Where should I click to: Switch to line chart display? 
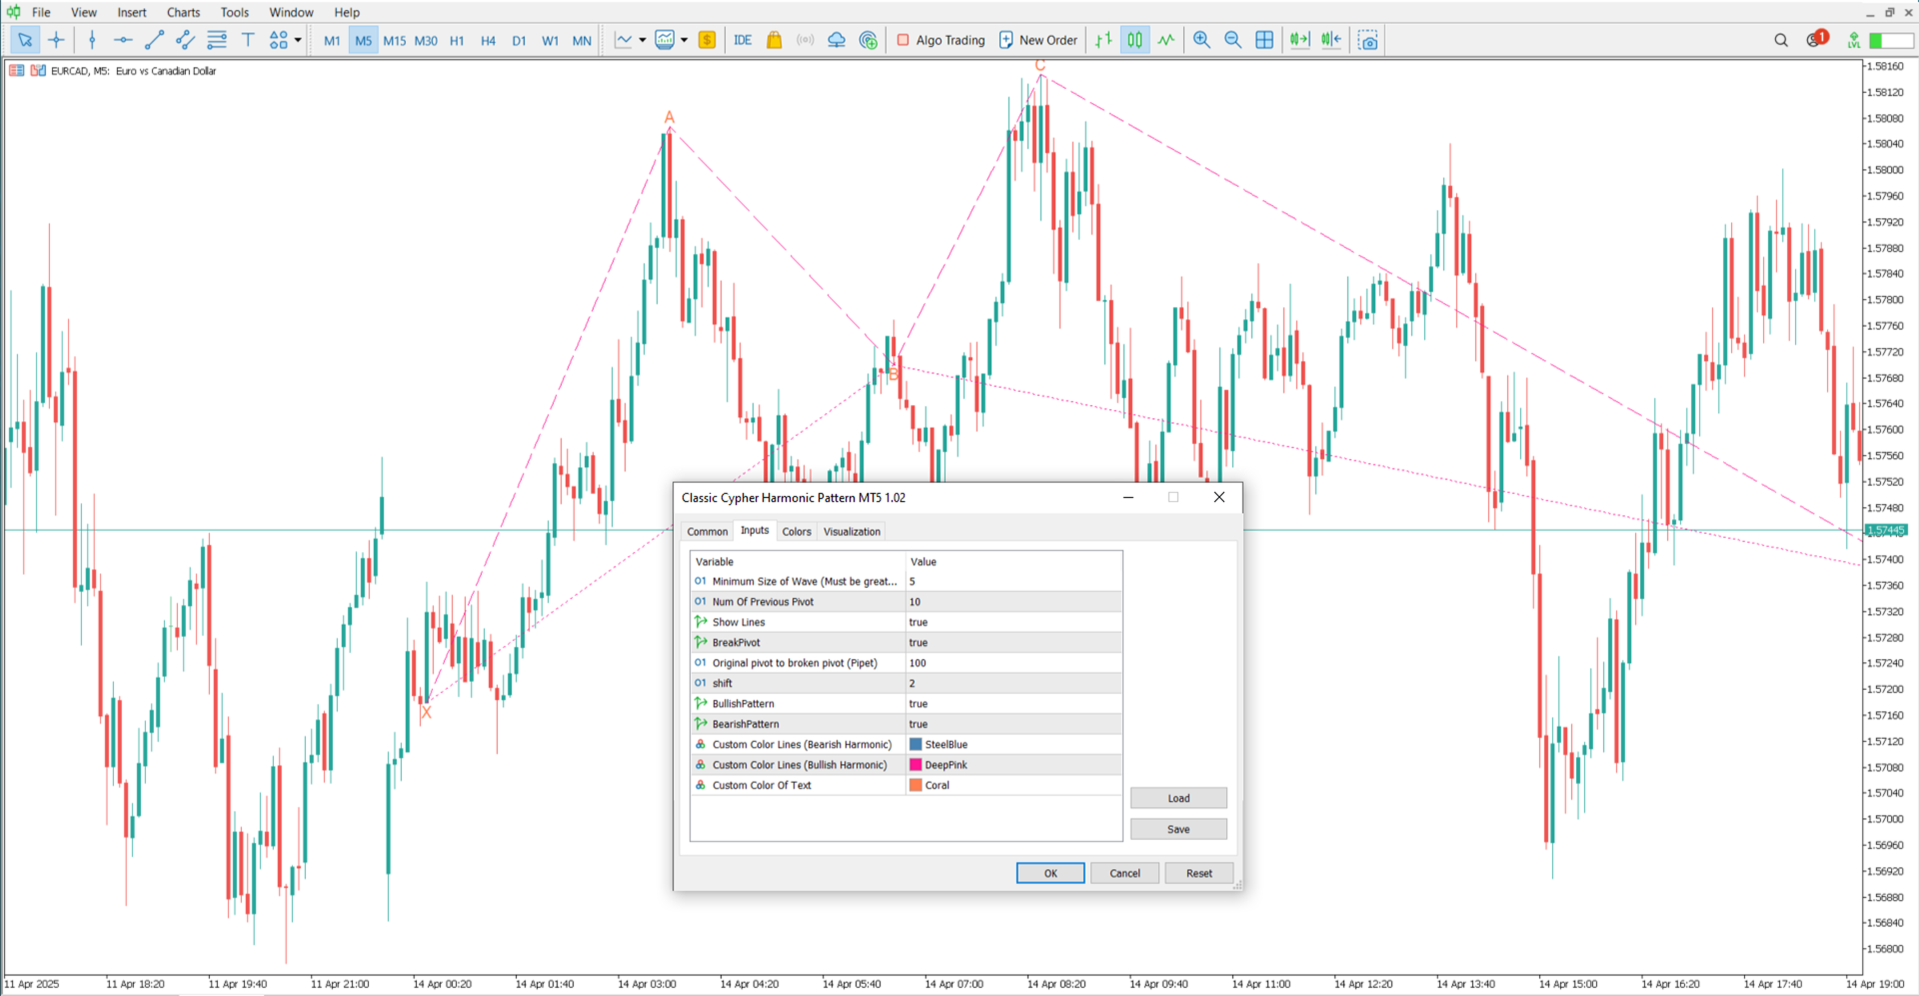(x=1166, y=40)
